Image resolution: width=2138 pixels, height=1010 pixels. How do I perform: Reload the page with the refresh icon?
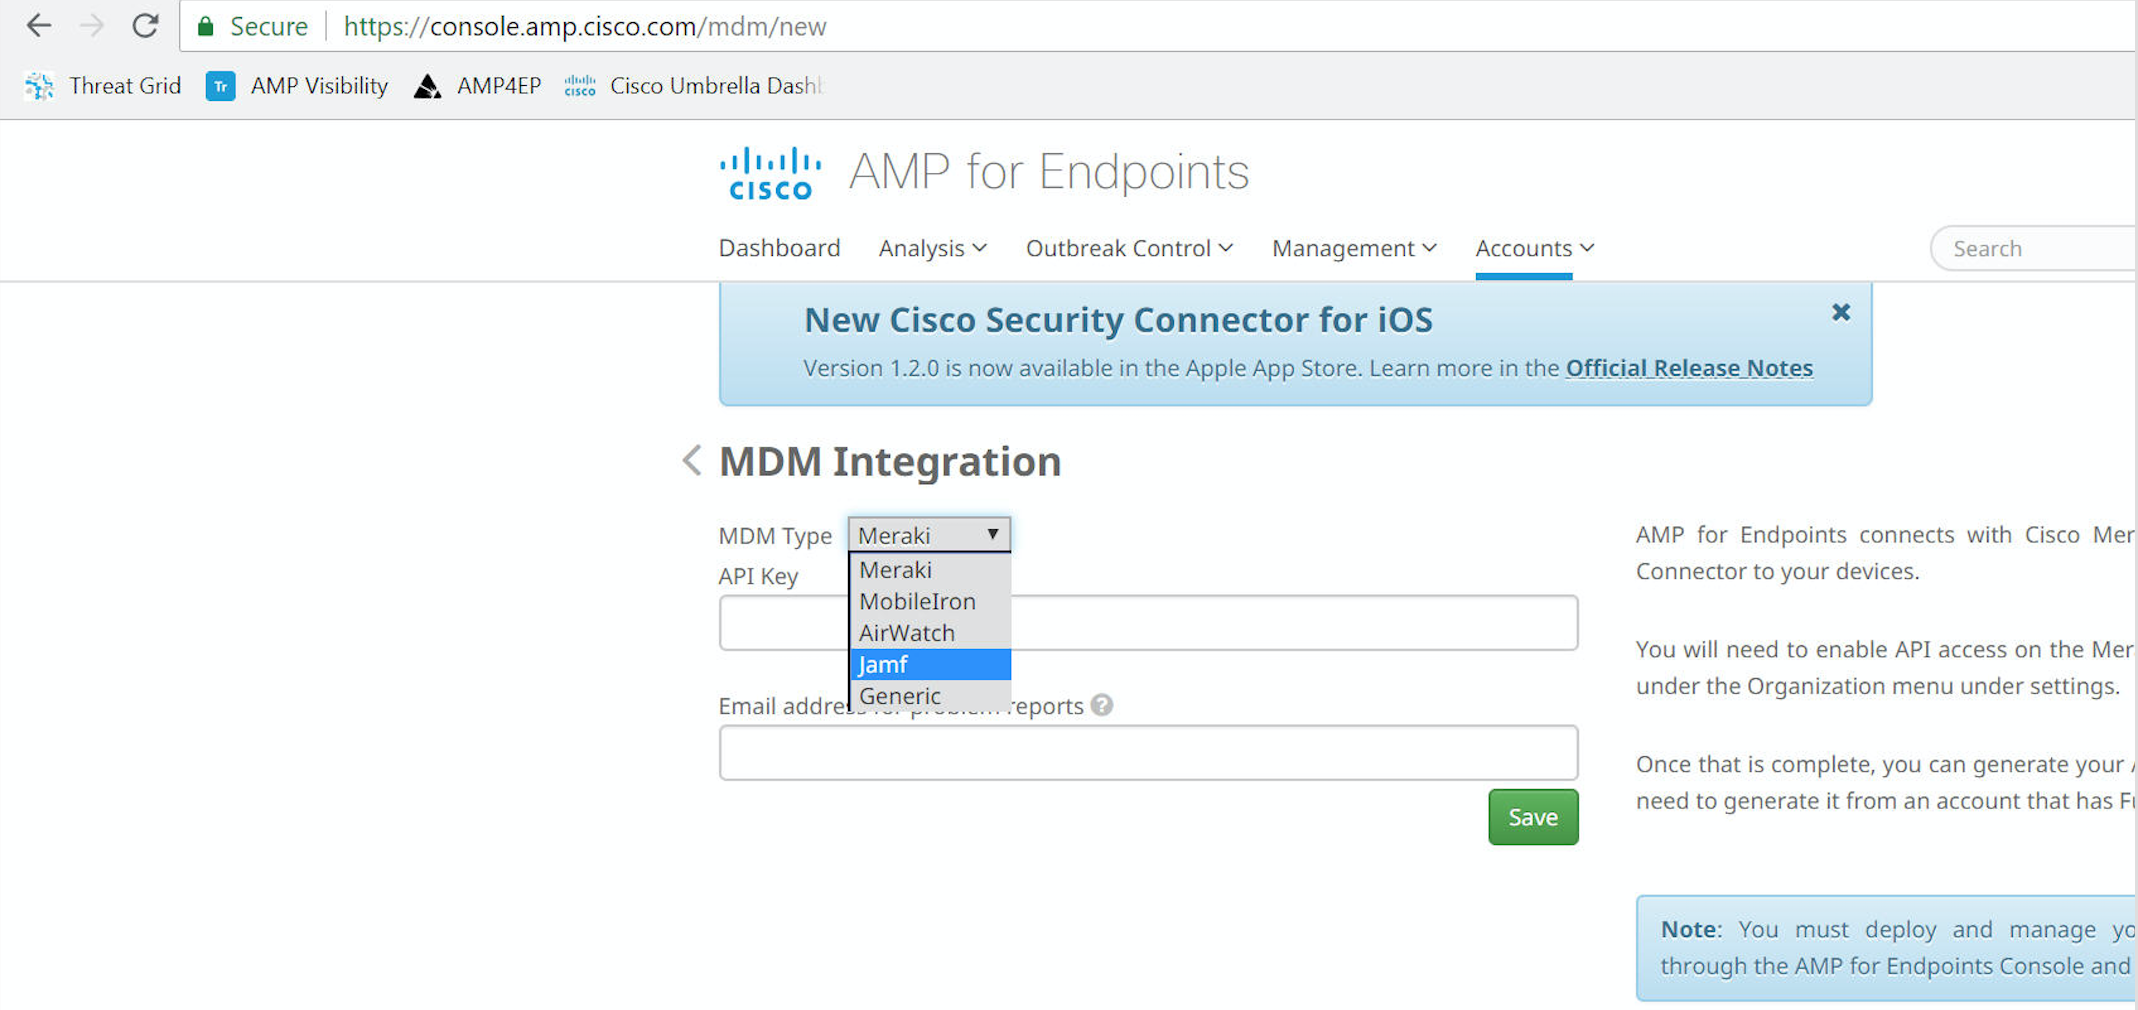coord(145,26)
